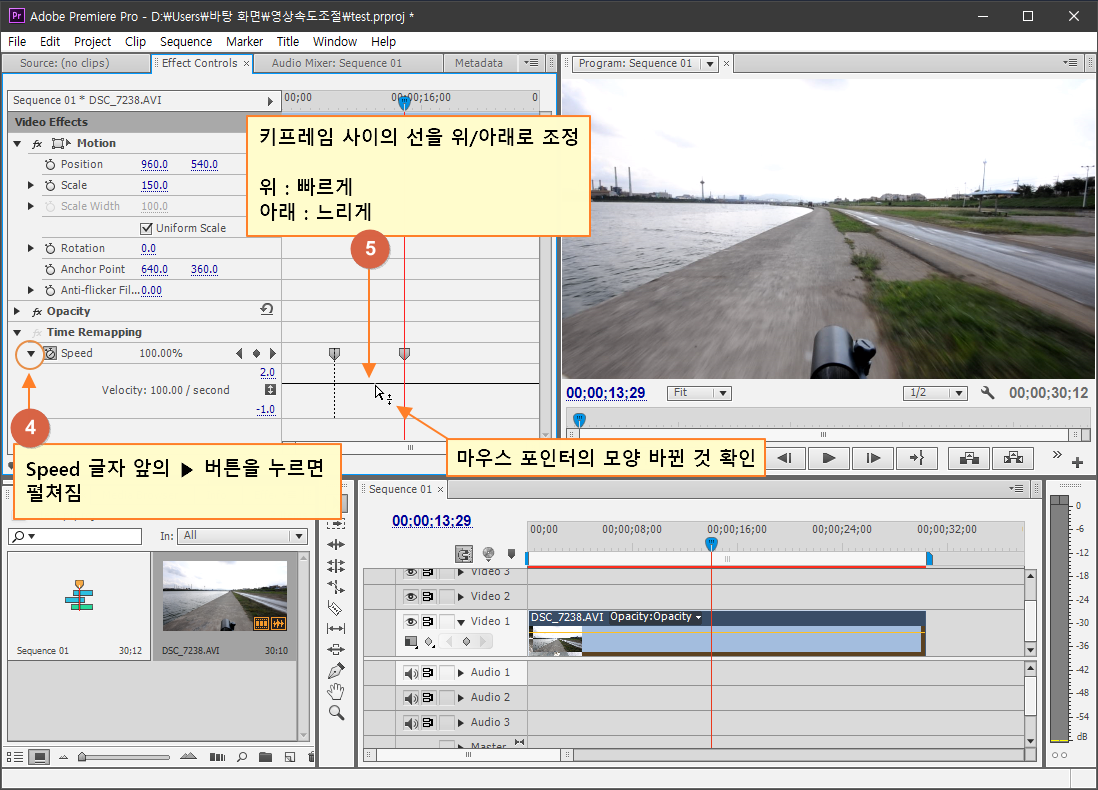Switch to Metadata tab
This screenshot has height=790, width=1098.
tap(479, 63)
